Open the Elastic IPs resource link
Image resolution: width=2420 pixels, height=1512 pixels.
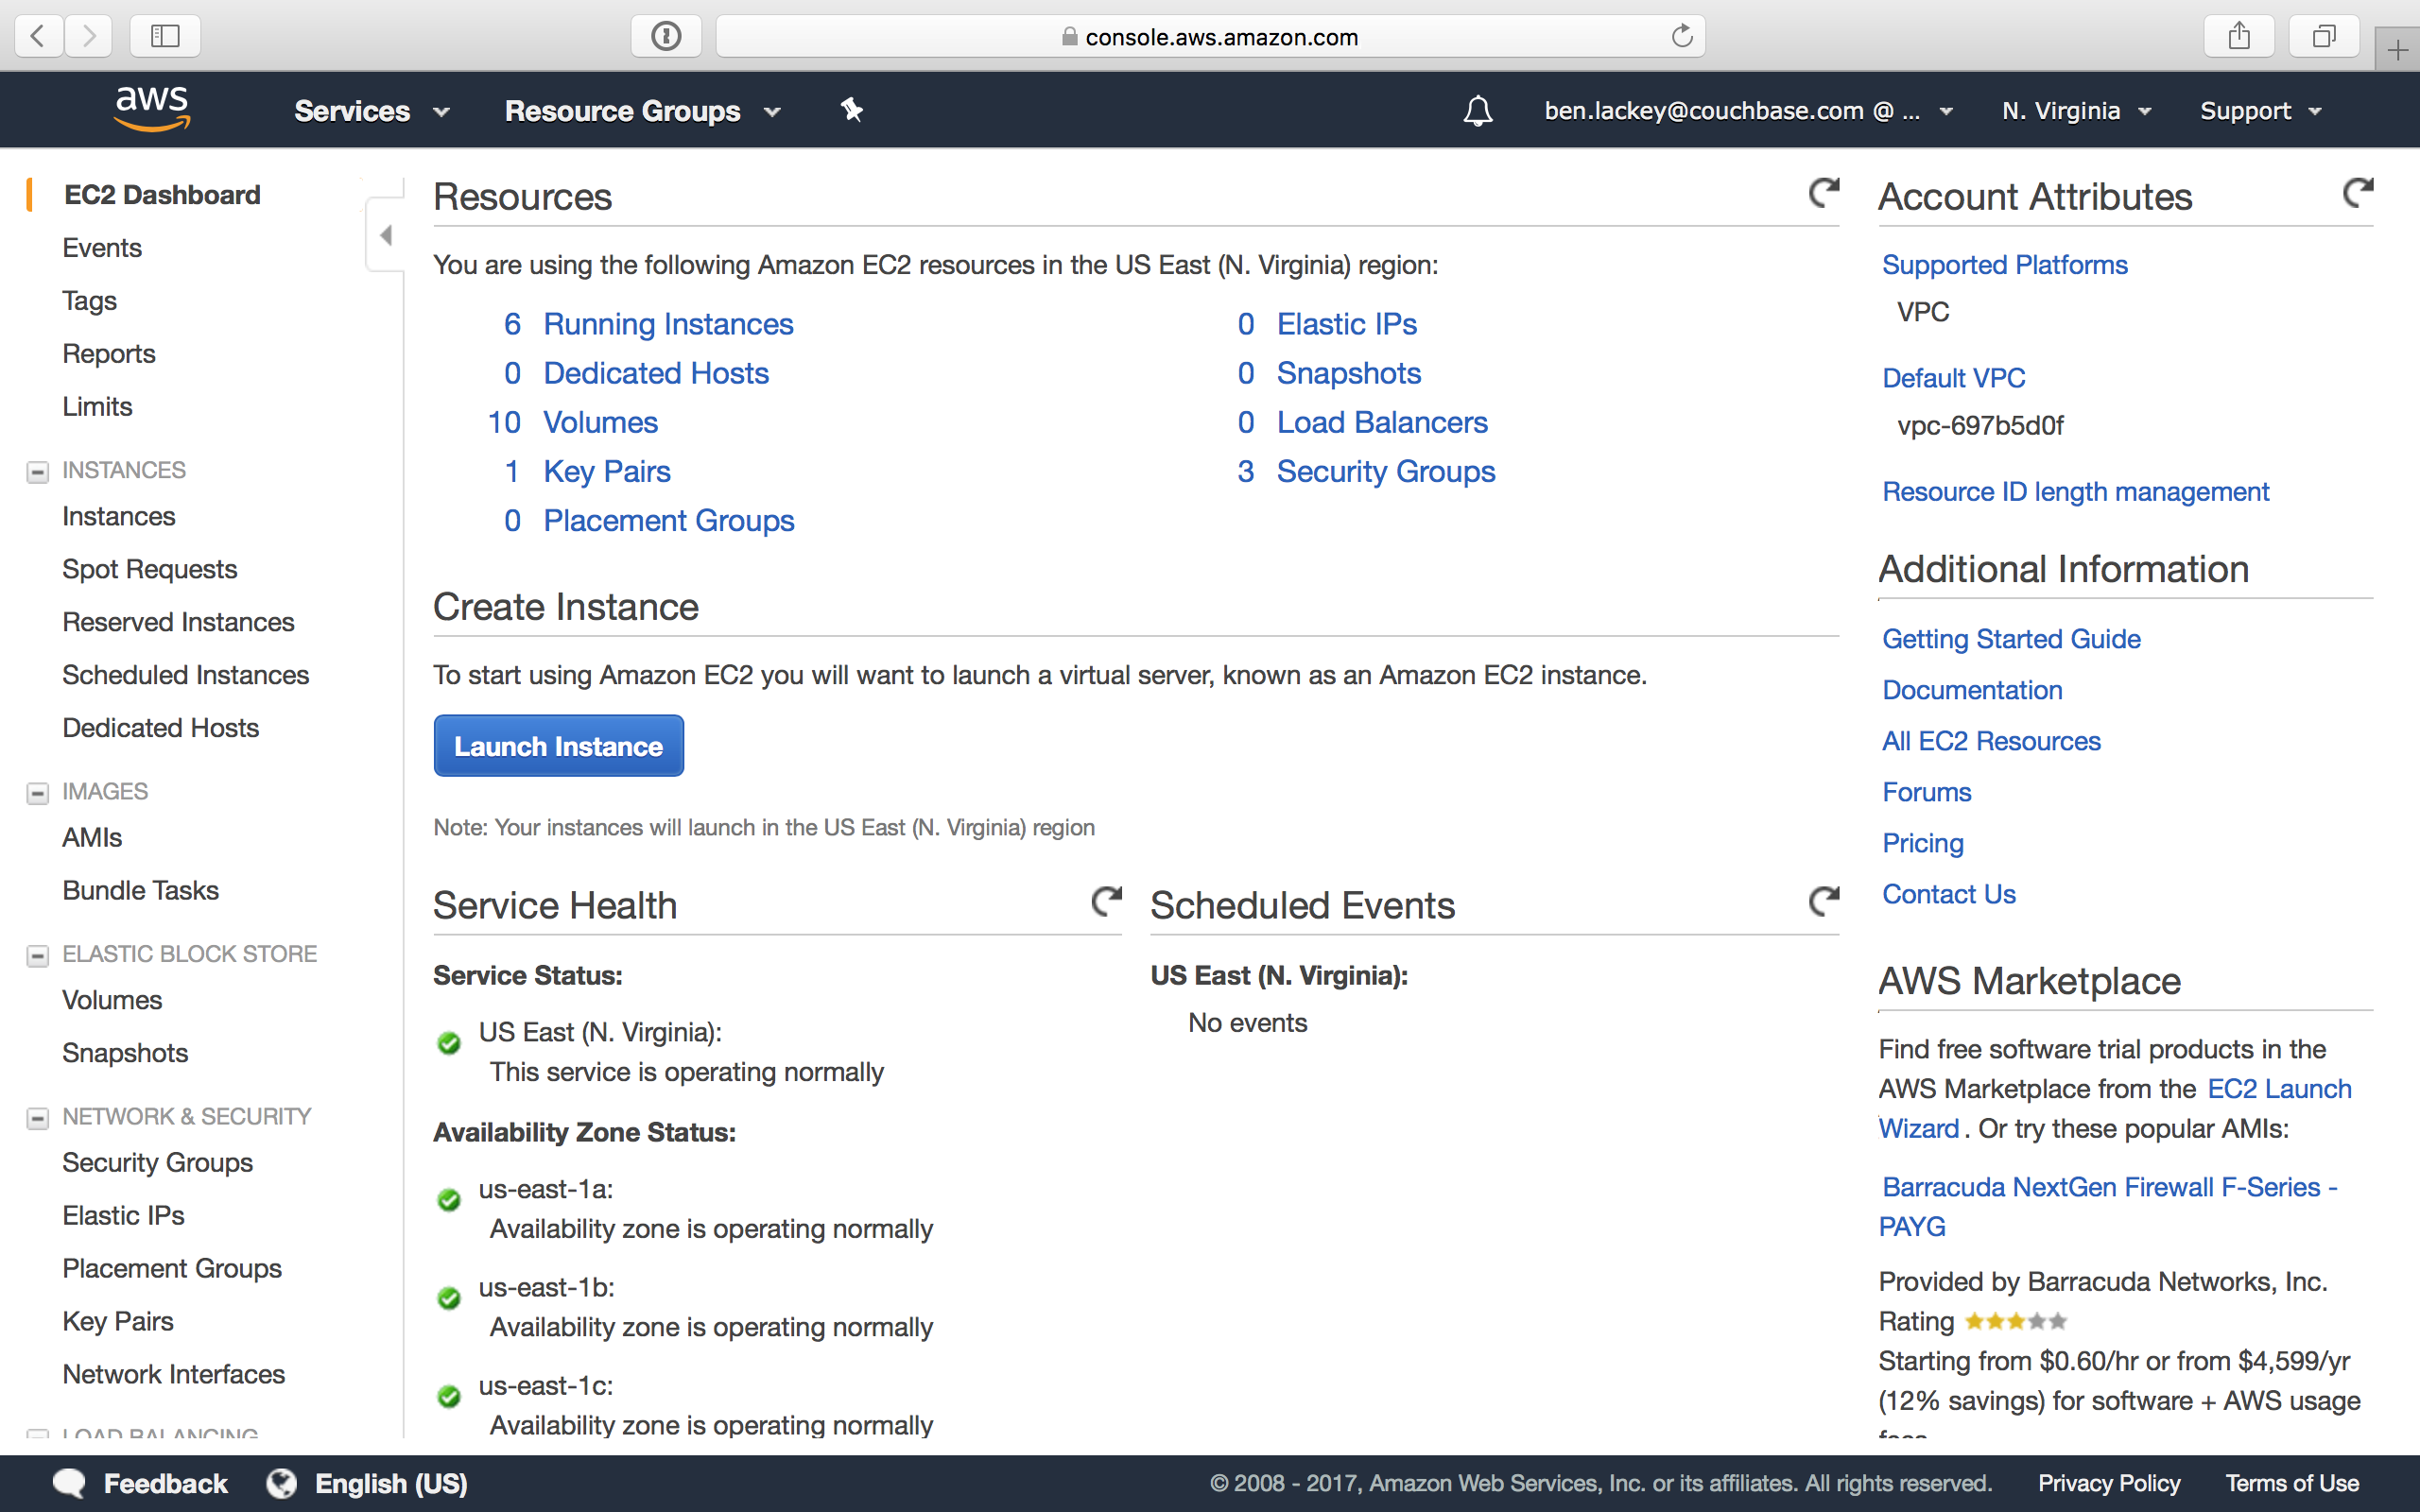tap(1347, 324)
